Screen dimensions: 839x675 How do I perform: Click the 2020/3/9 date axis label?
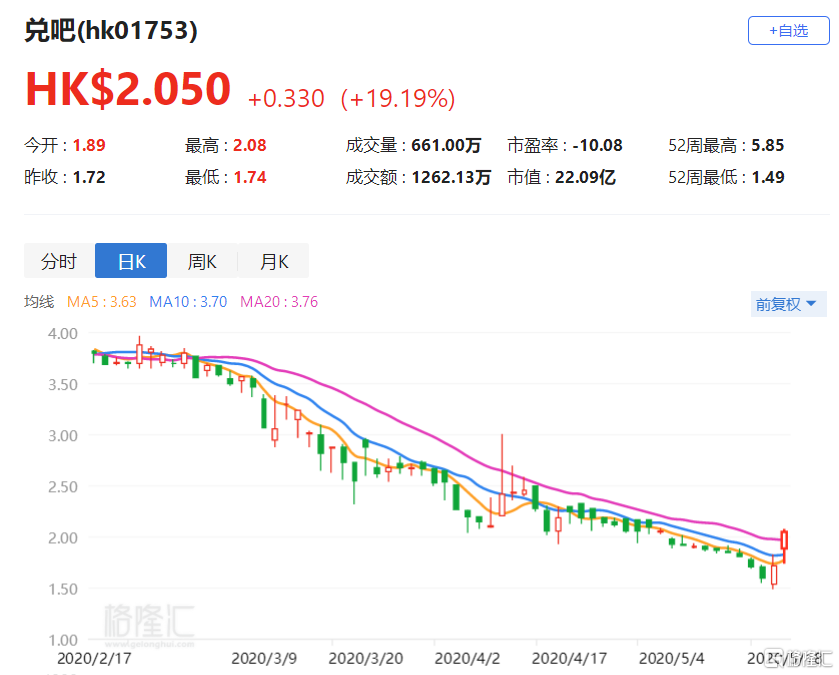point(264,658)
